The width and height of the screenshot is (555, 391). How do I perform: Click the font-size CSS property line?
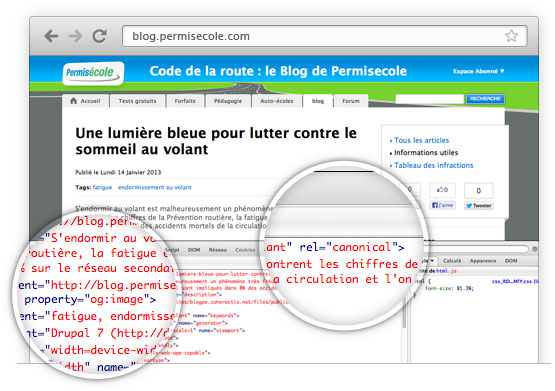pyautogui.click(x=449, y=288)
